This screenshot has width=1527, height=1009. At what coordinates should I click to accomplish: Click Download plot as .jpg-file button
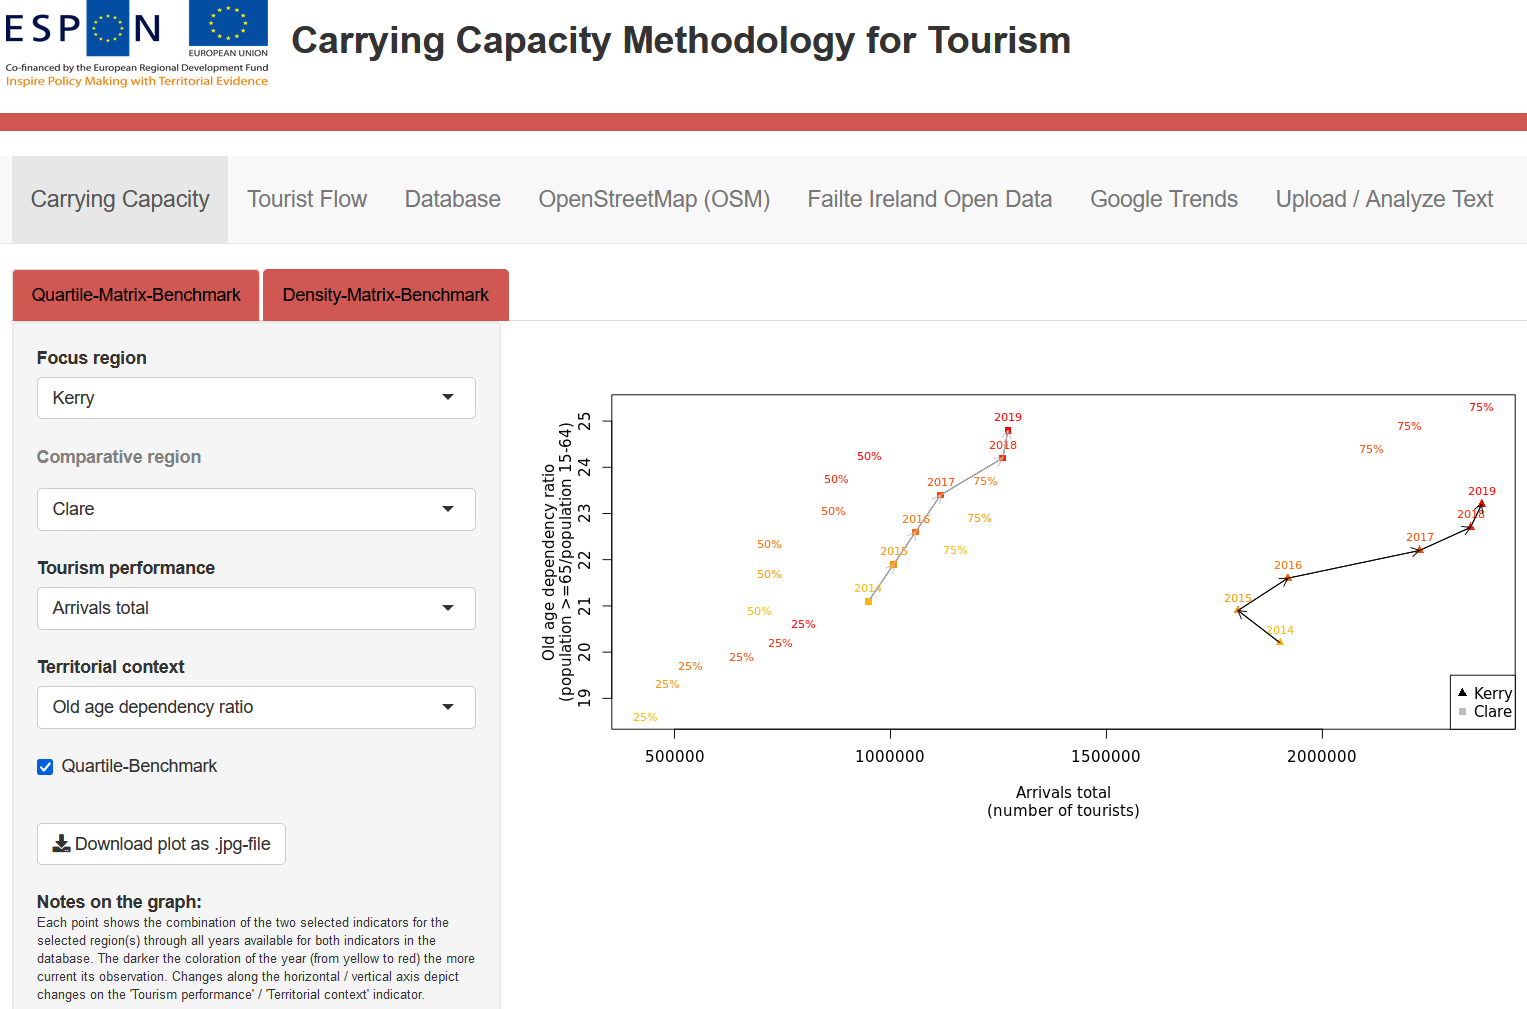(x=161, y=844)
